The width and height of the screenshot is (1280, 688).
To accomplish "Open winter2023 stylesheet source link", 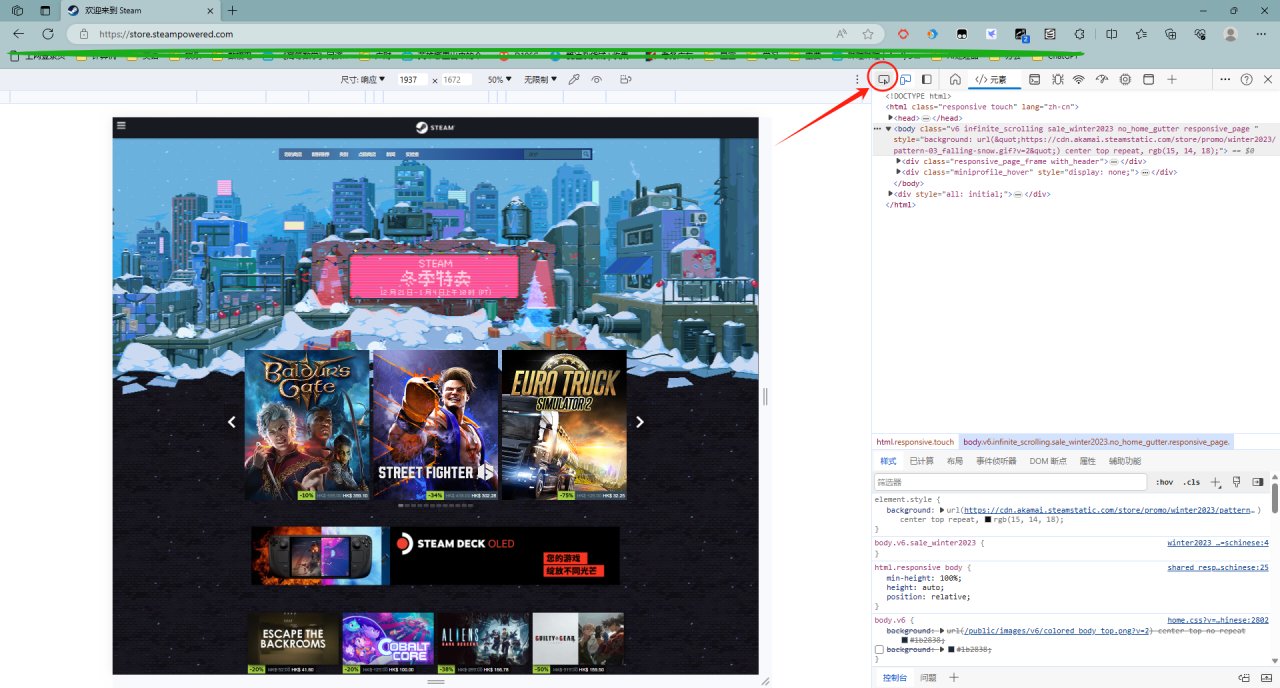I will pos(1218,543).
